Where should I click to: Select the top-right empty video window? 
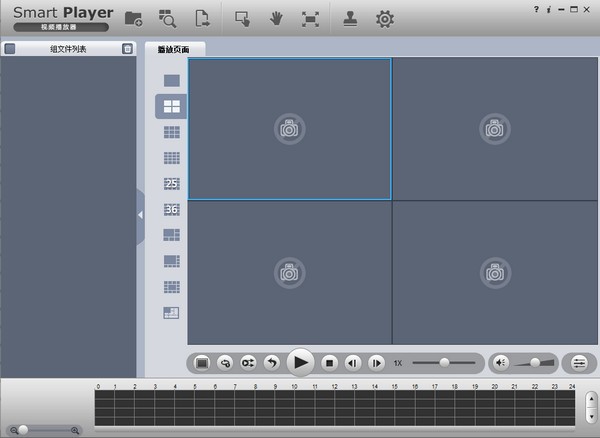pyautogui.click(x=495, y=129)
